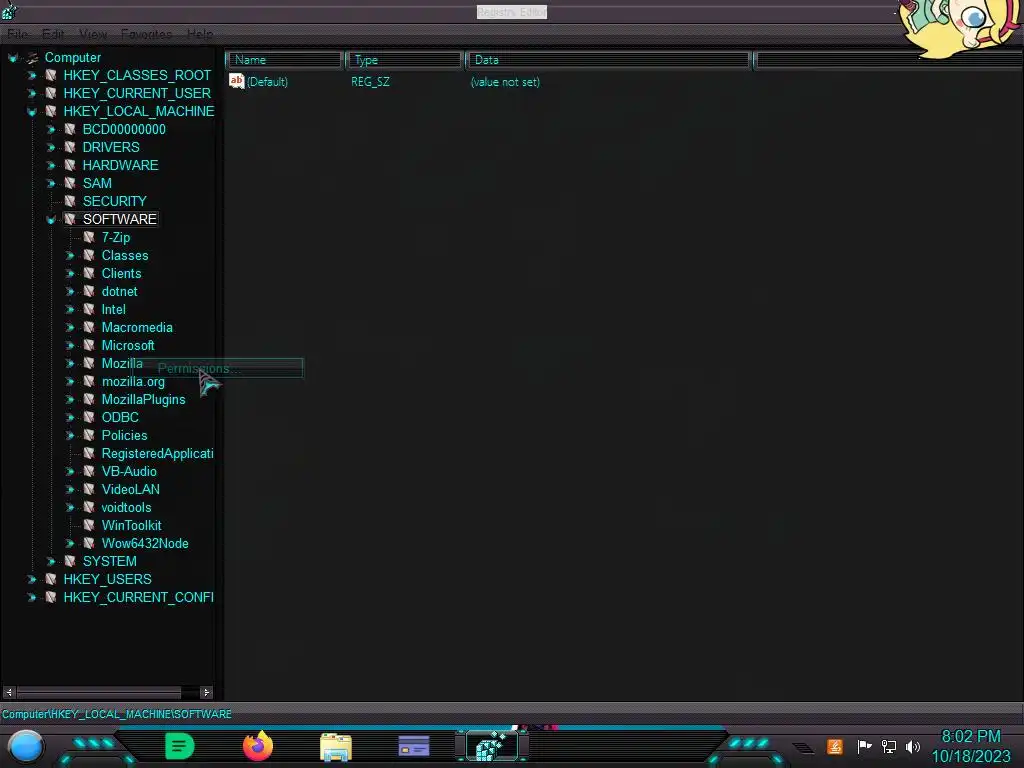This screenshot has width=1024, height=768.
Task: Click the tree scrollbar left arrow
Action: [x=9, y=692]
